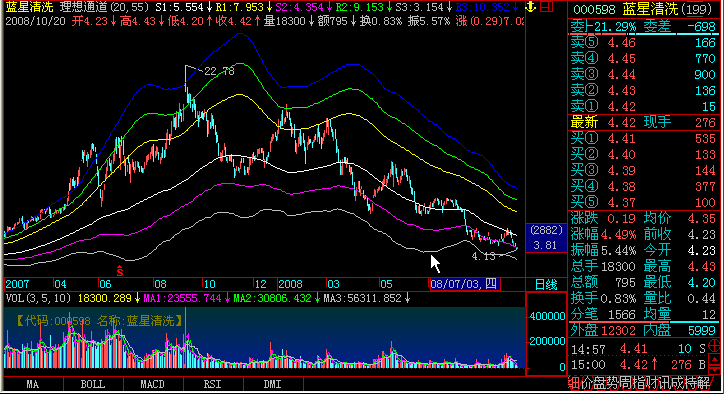Click the 2008 year label on the time axis
This screenshot has width=724, height=394.
(x=290, y=284)
